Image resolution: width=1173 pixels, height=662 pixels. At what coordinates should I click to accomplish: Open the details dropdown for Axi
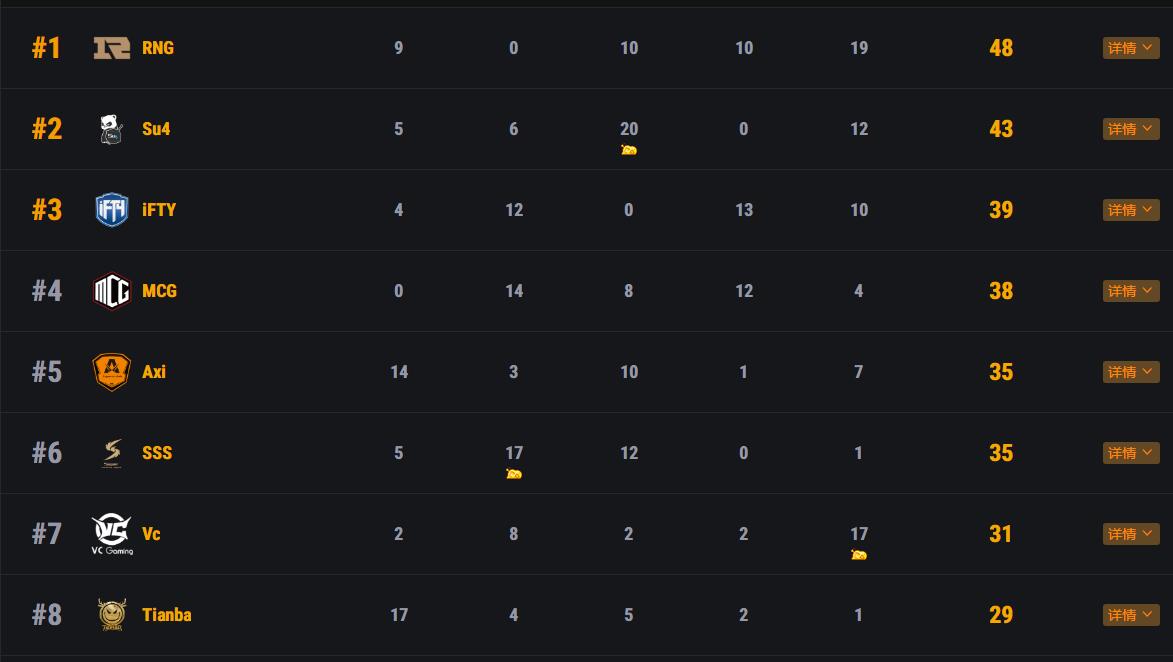click(x=1131, y=372)
